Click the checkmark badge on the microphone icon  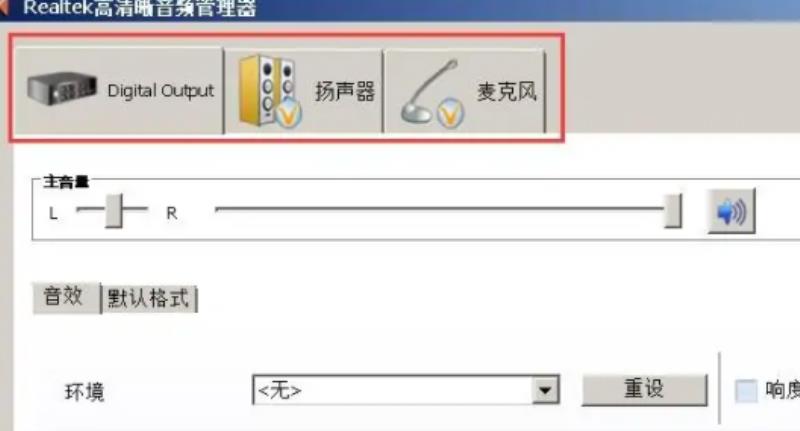point(449,113)
